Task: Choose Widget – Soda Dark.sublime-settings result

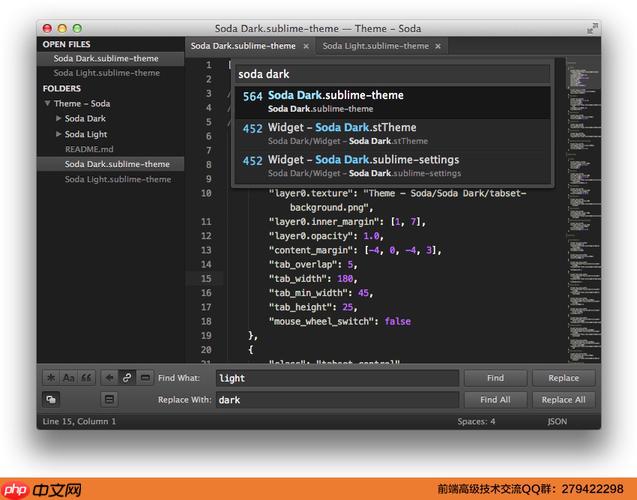Action: click(393, 166)
